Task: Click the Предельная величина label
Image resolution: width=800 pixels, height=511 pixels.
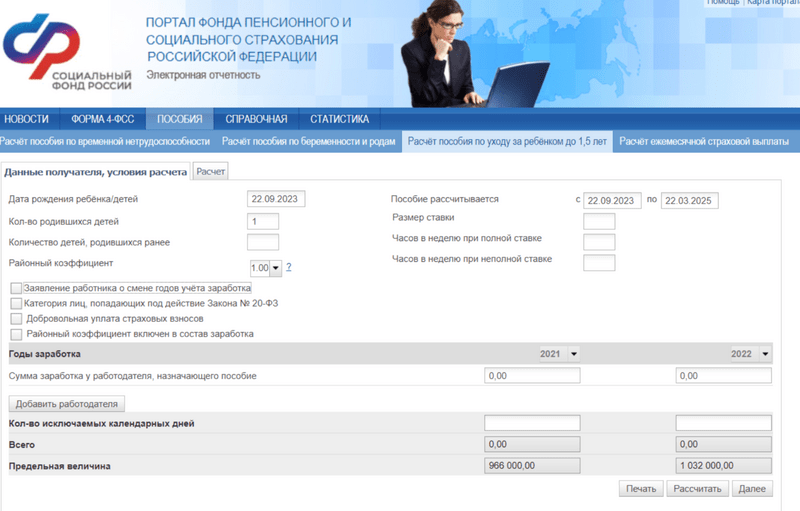Action: (60, 466)
